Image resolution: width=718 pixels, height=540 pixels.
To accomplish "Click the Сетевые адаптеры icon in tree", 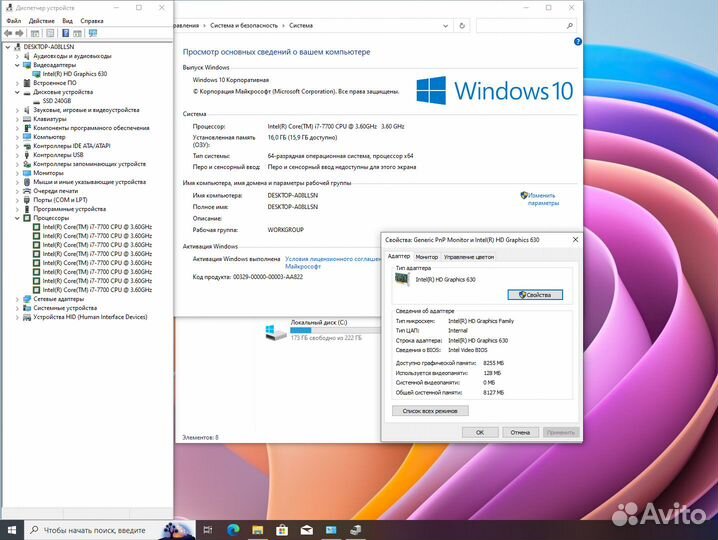I will (x=27, y=299).
